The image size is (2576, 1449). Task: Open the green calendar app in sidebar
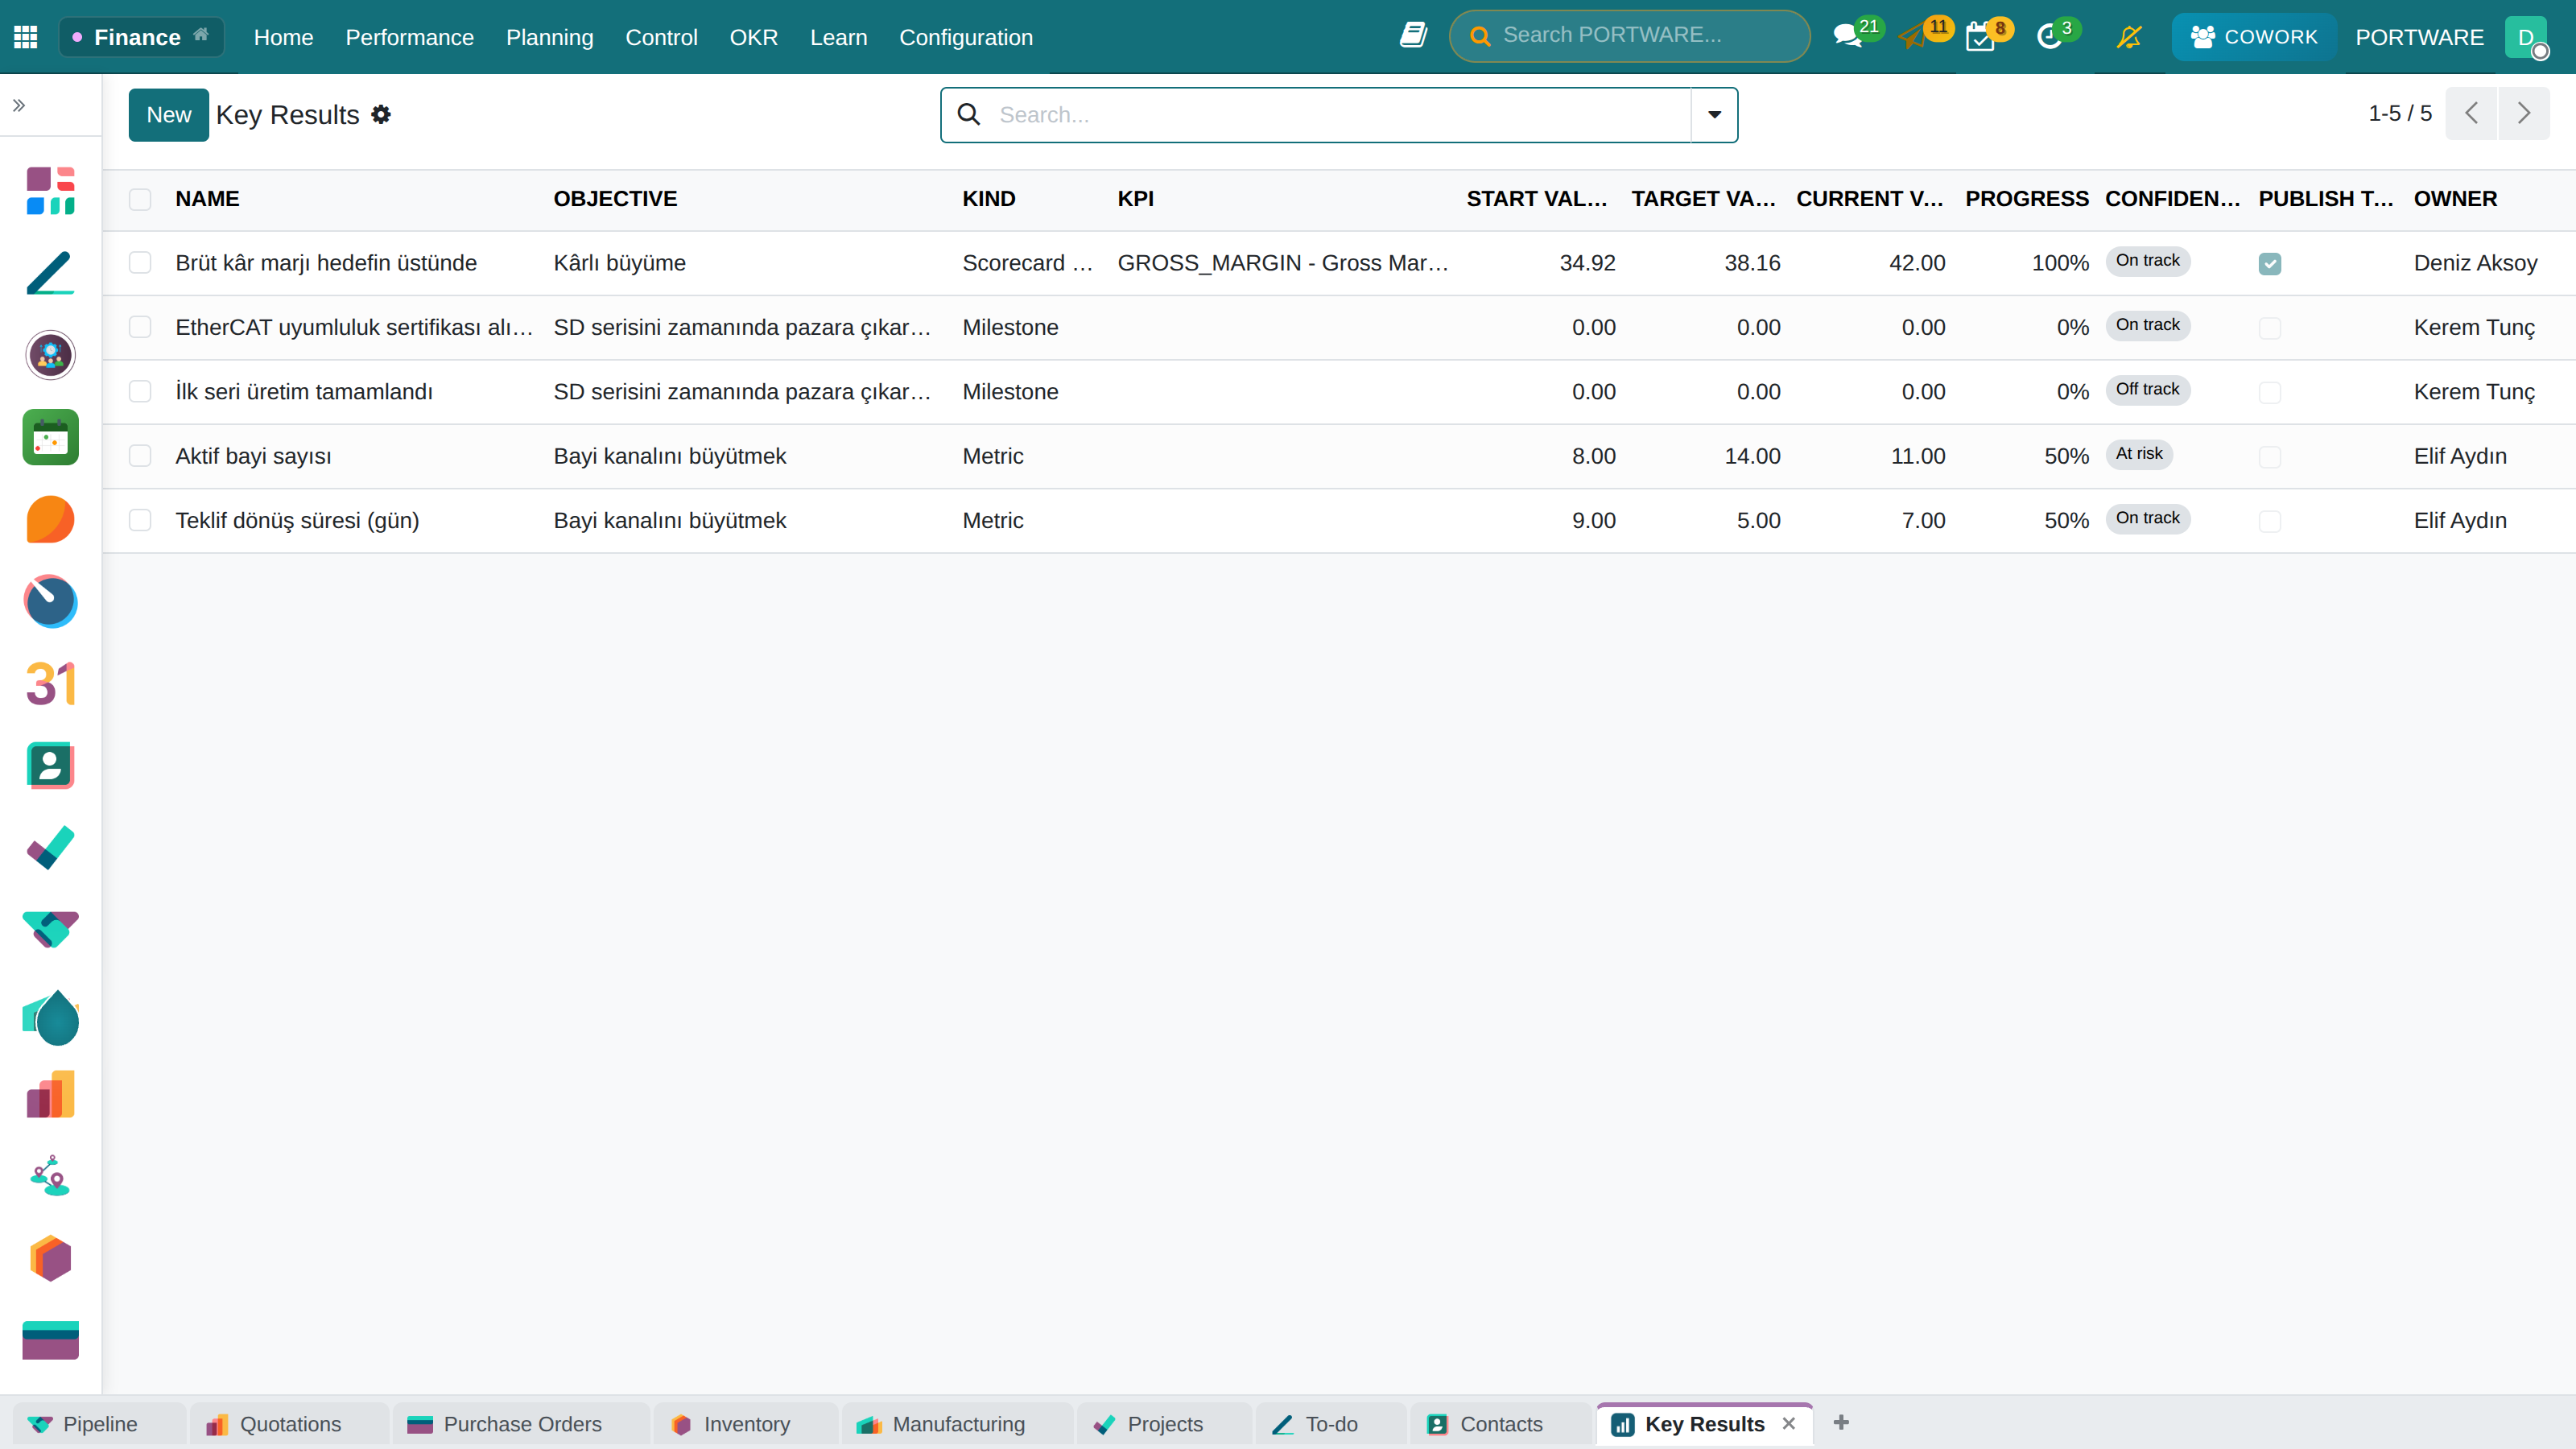coord(50,437)
